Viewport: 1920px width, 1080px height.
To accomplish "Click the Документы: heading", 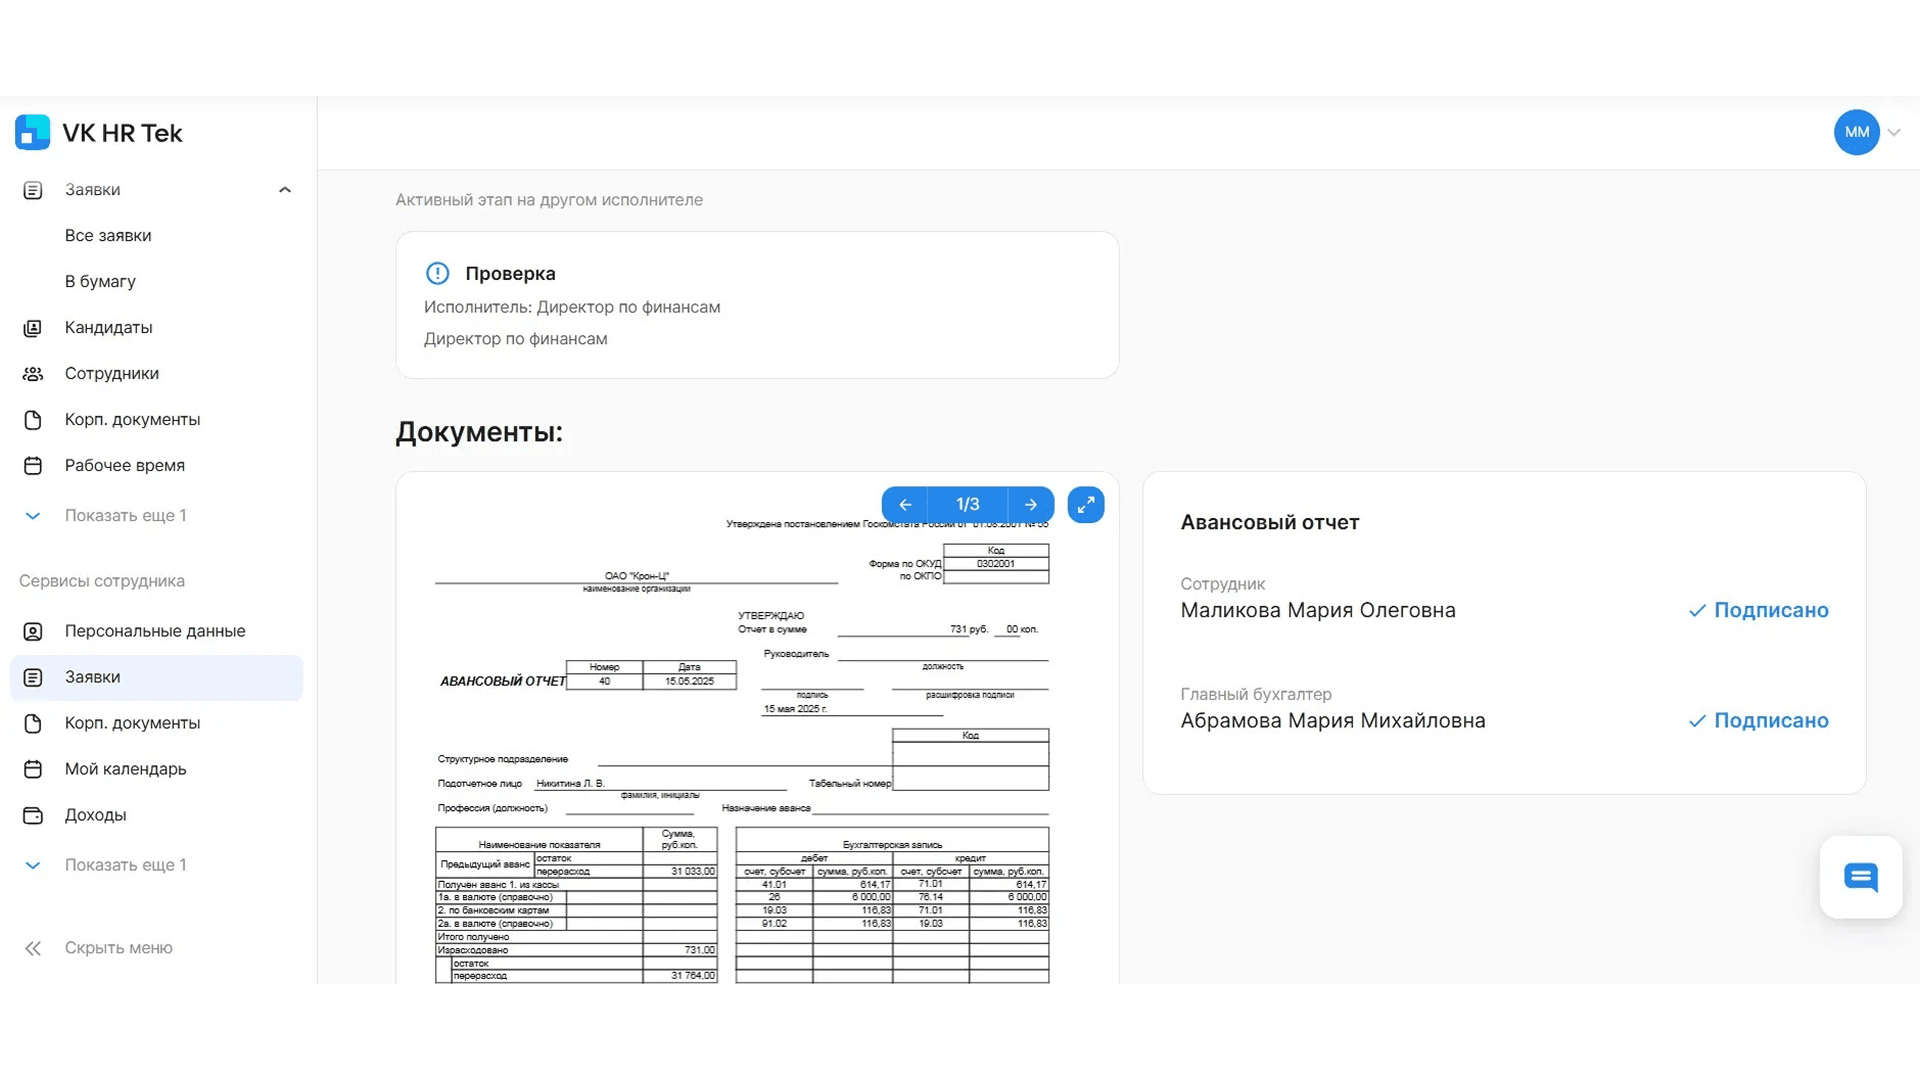I will coord(479,432).
